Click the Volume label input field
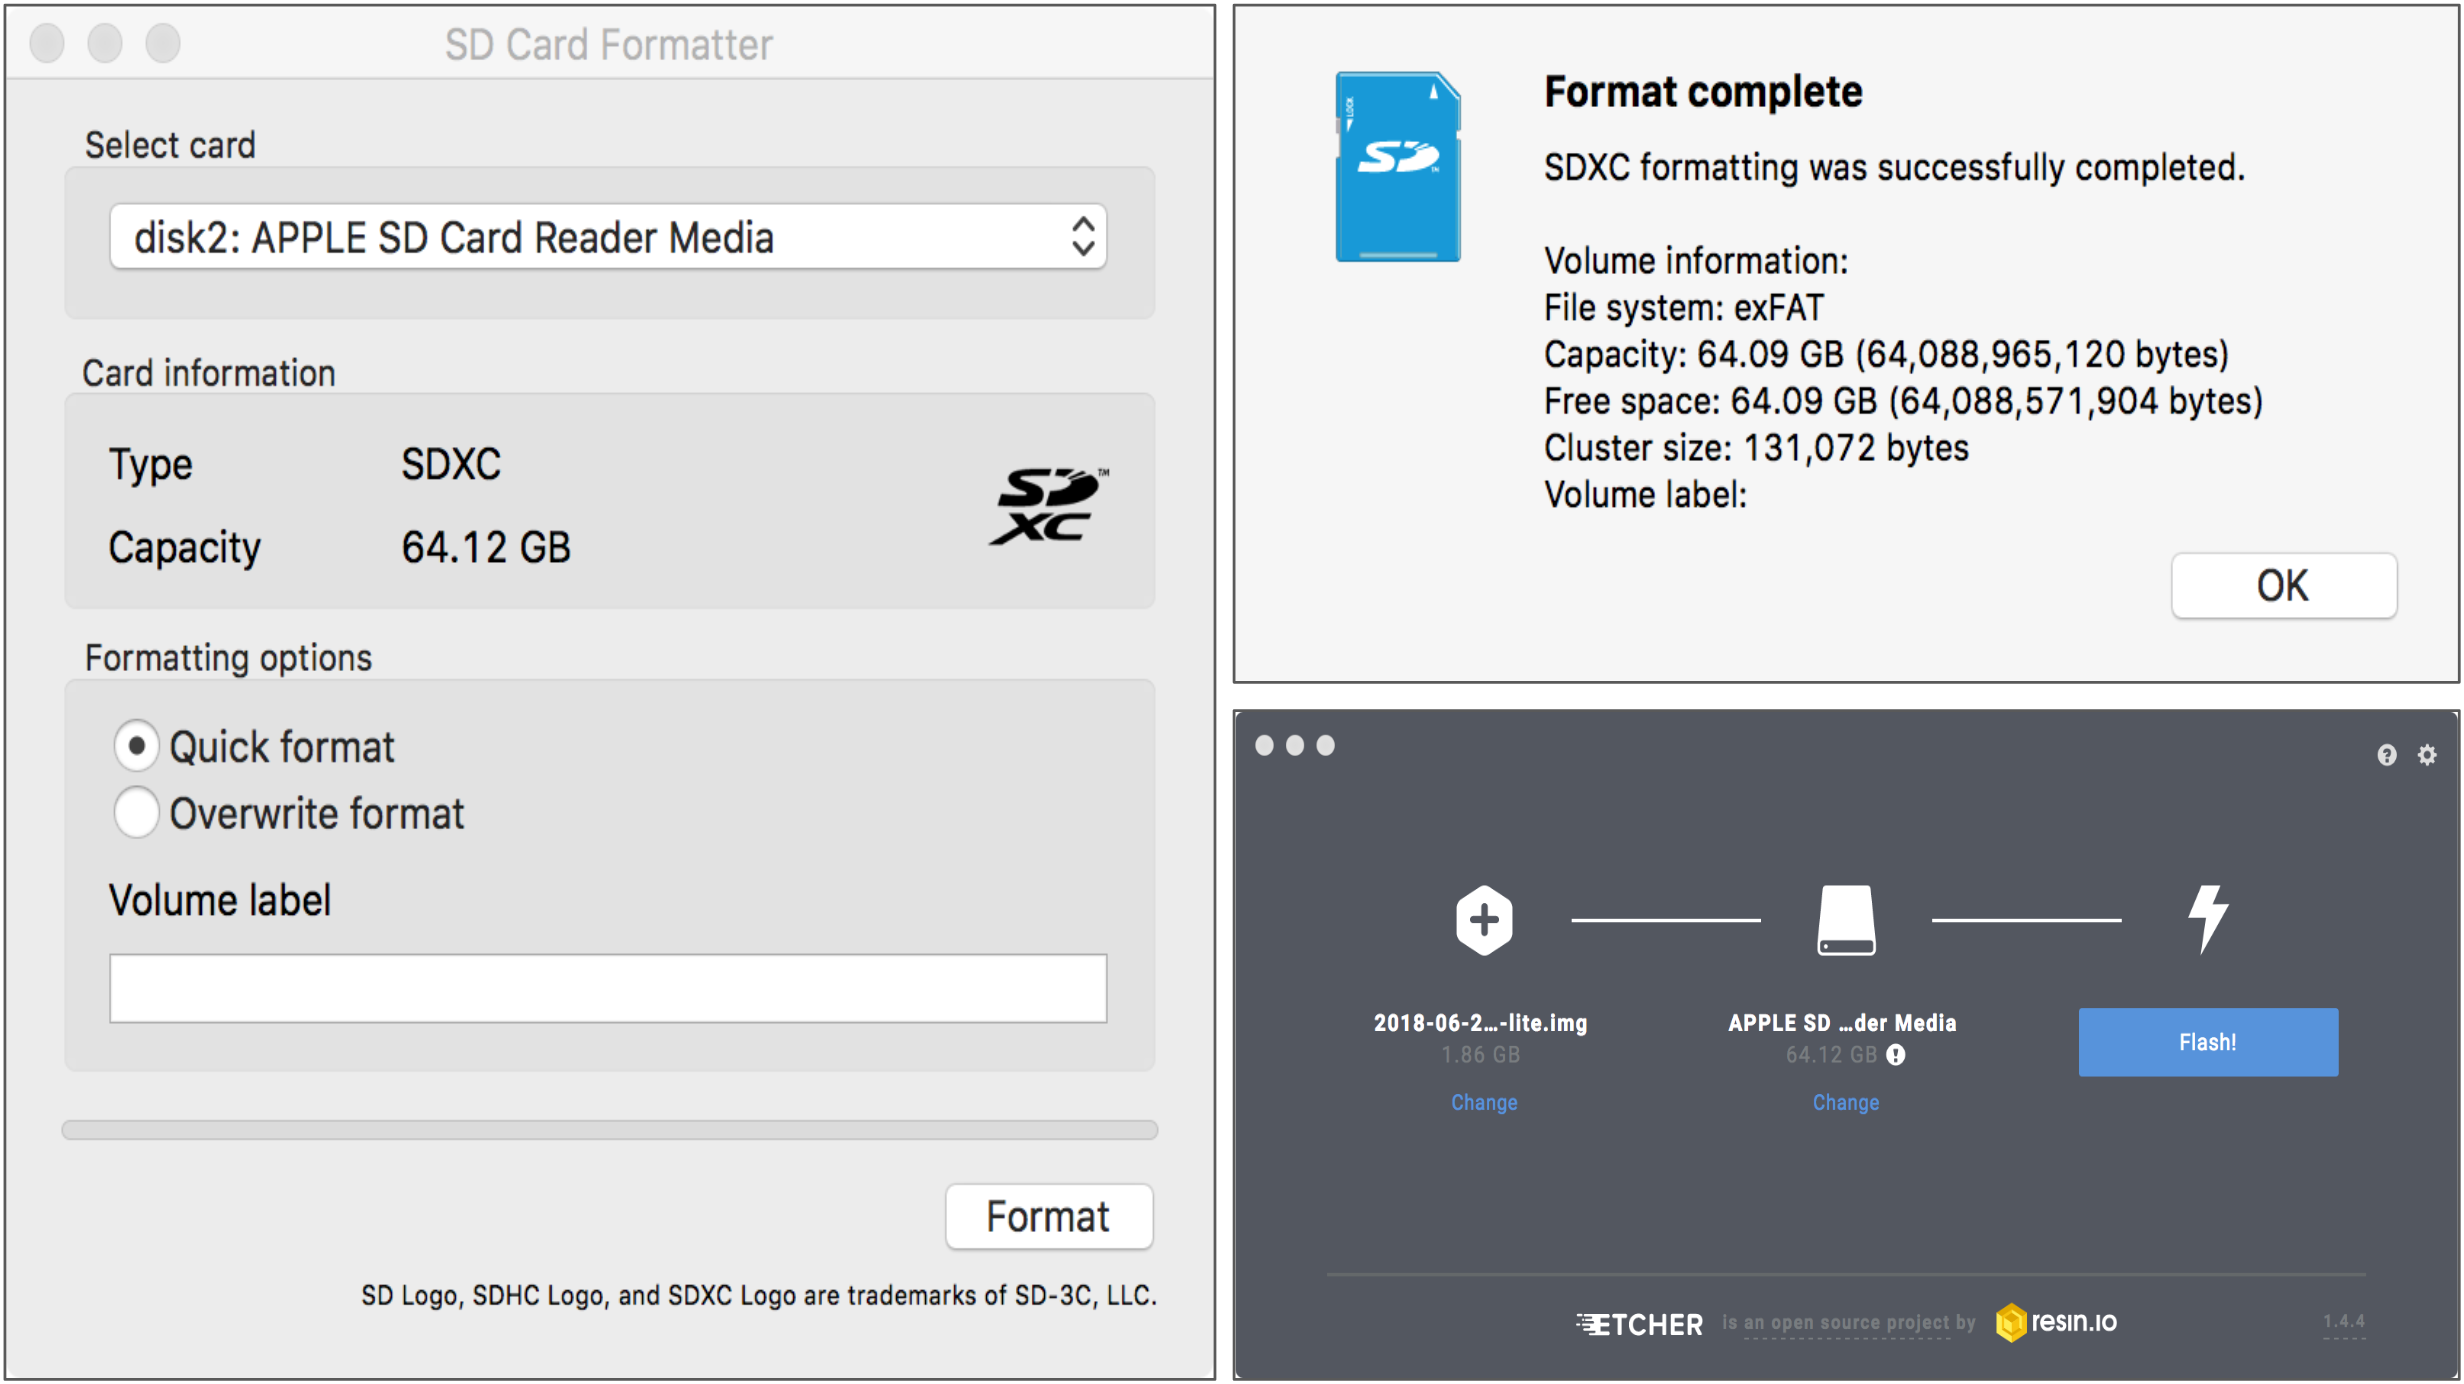The width and height of the screenshot is (2464, 1384). click(x=608, y=988)
